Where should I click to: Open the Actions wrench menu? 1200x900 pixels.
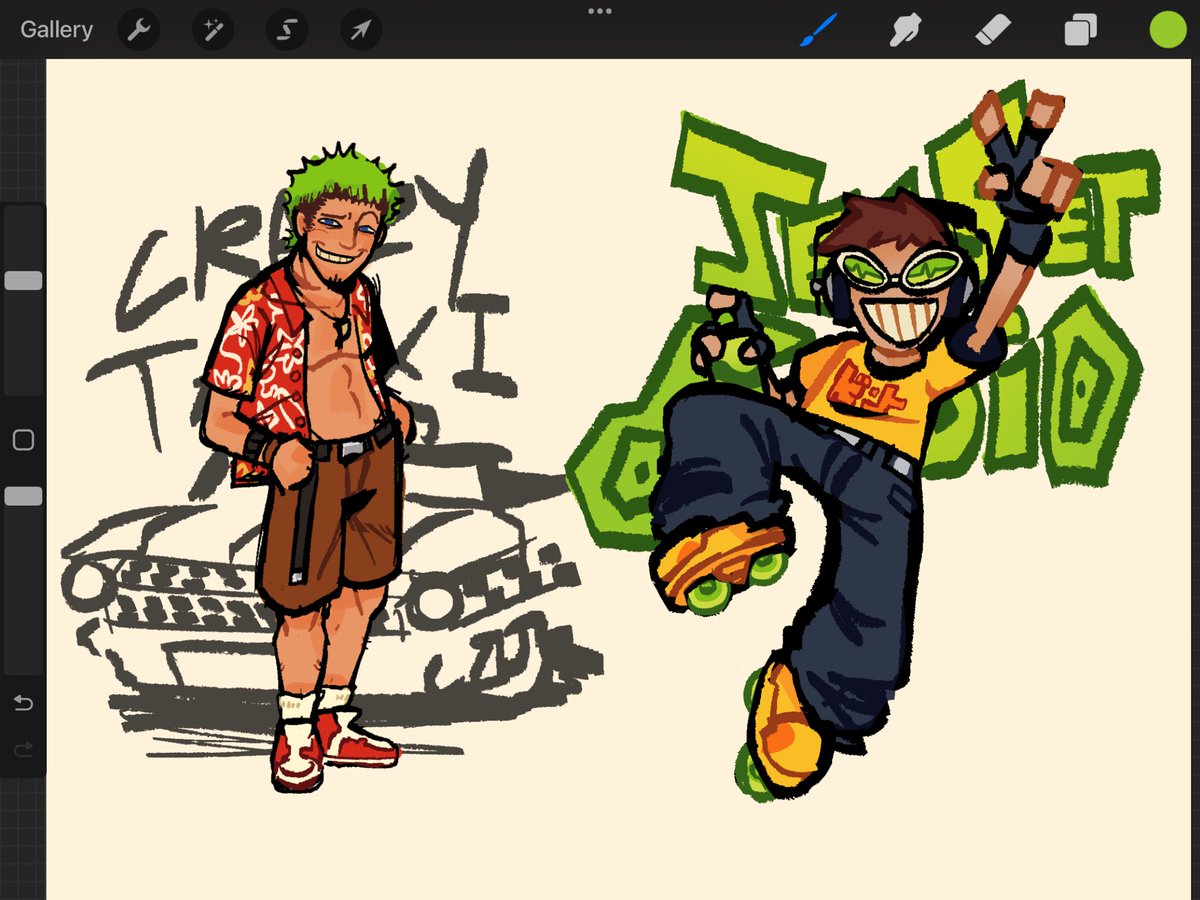coord(139,31)
